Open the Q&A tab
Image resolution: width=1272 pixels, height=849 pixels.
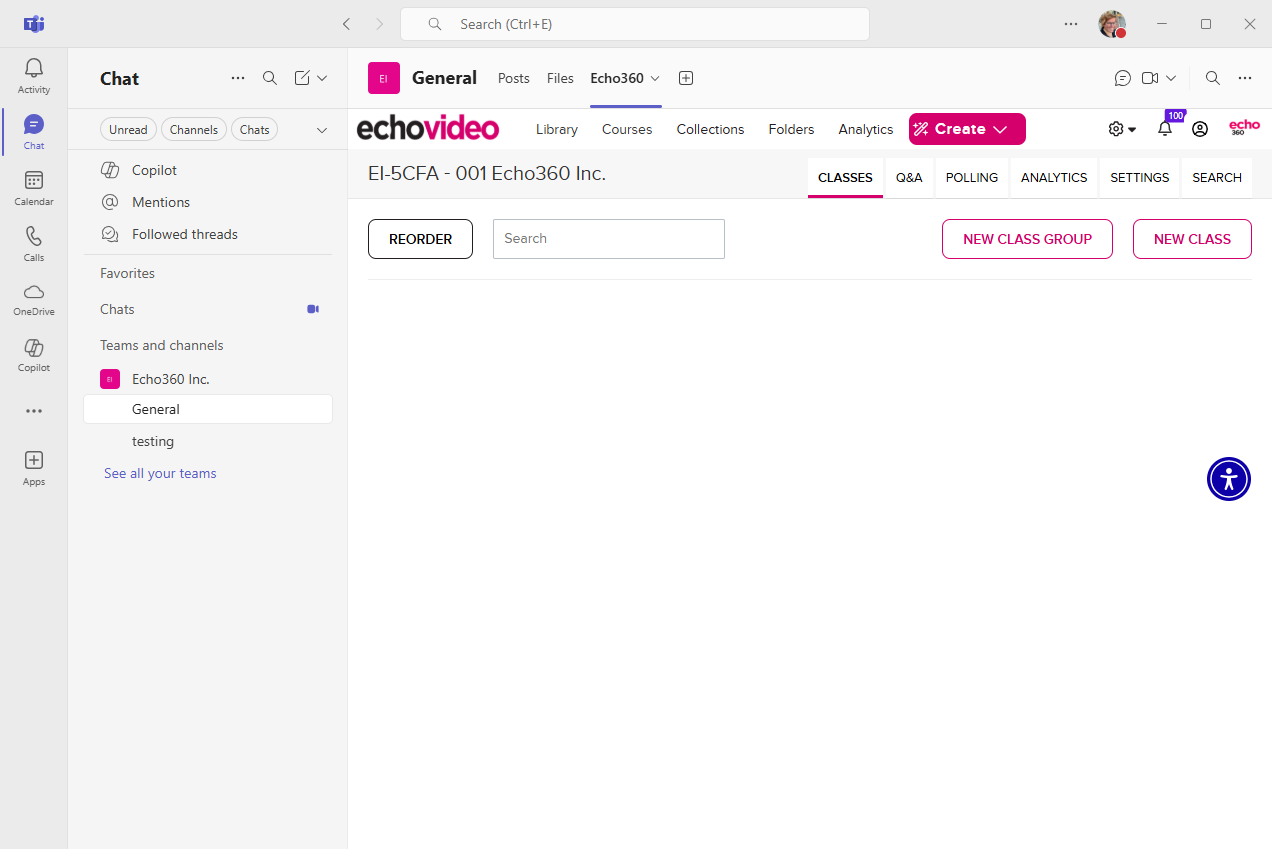909,178
